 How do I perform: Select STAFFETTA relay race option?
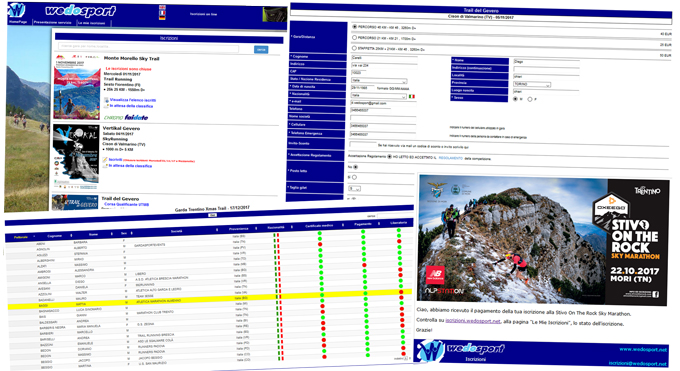click(x=354, y=49)
